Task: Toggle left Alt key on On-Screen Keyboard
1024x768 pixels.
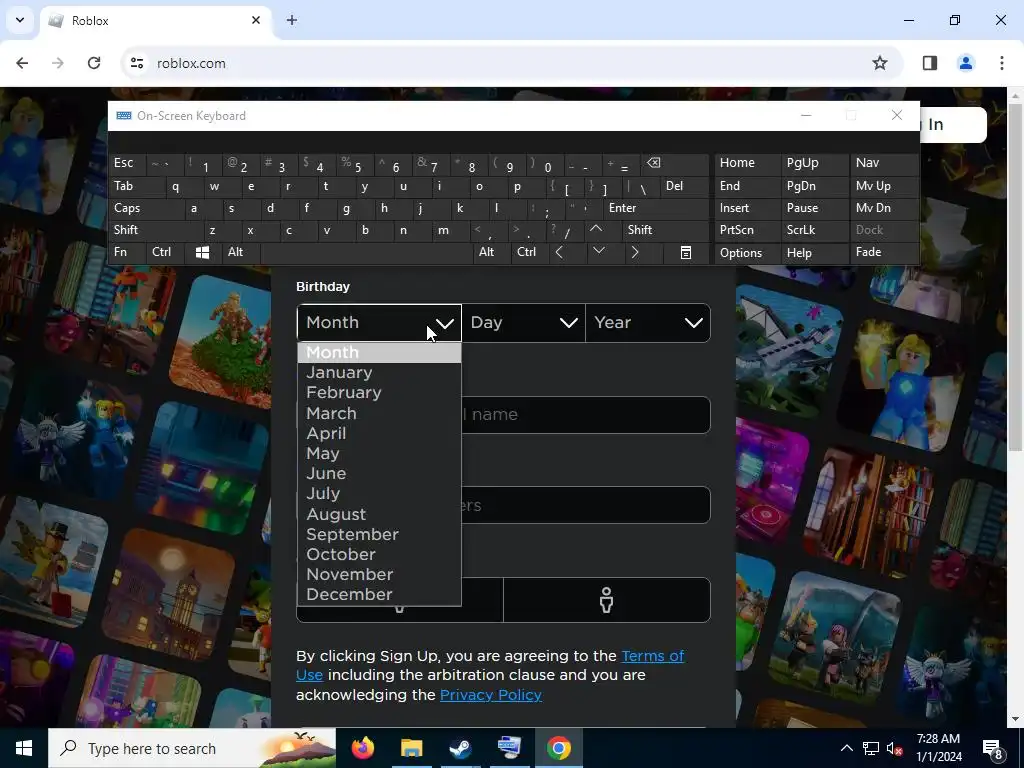Action: click(x=241, y=253)
